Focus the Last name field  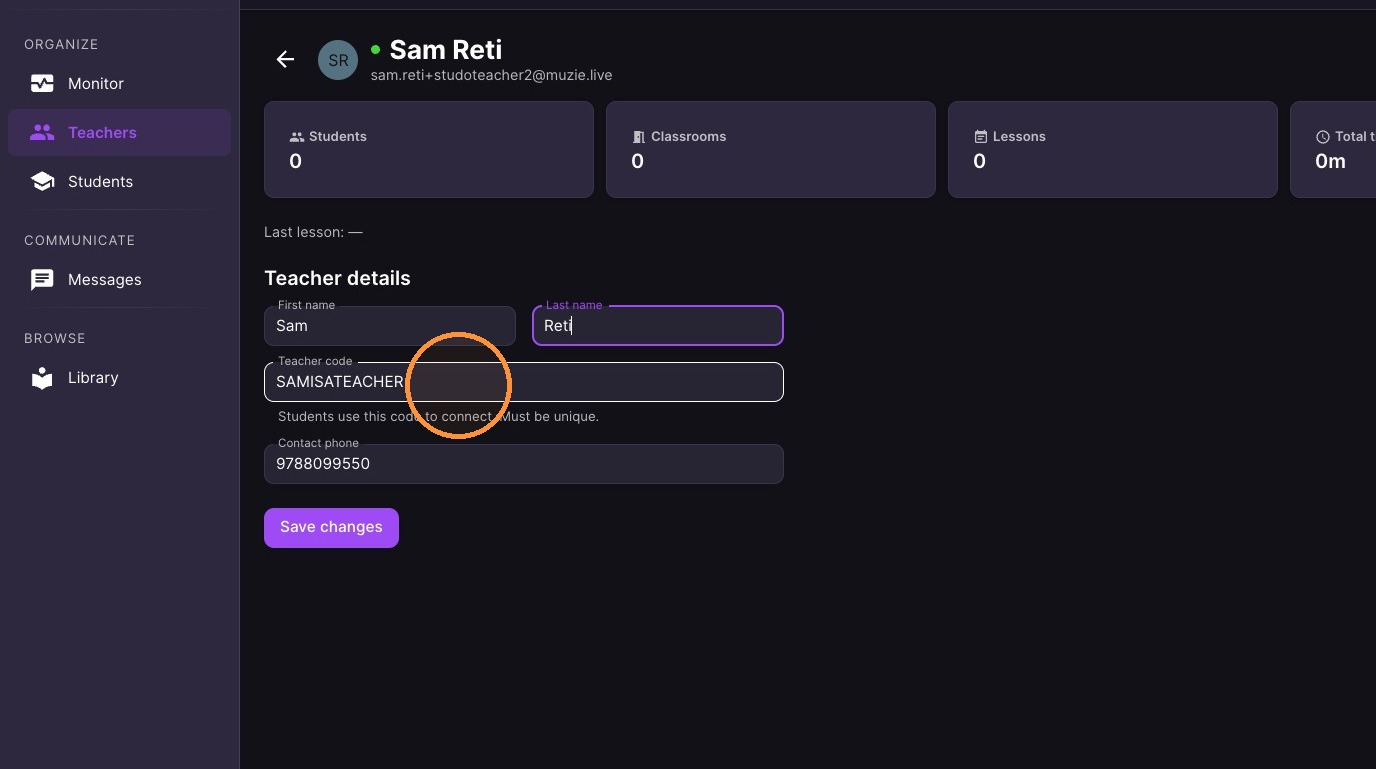point(658,326)
